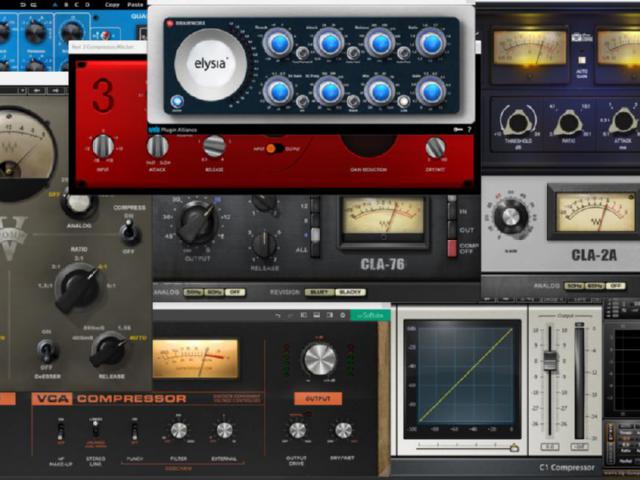Click the Copy button in blue plugin

[x=112, y=5]
